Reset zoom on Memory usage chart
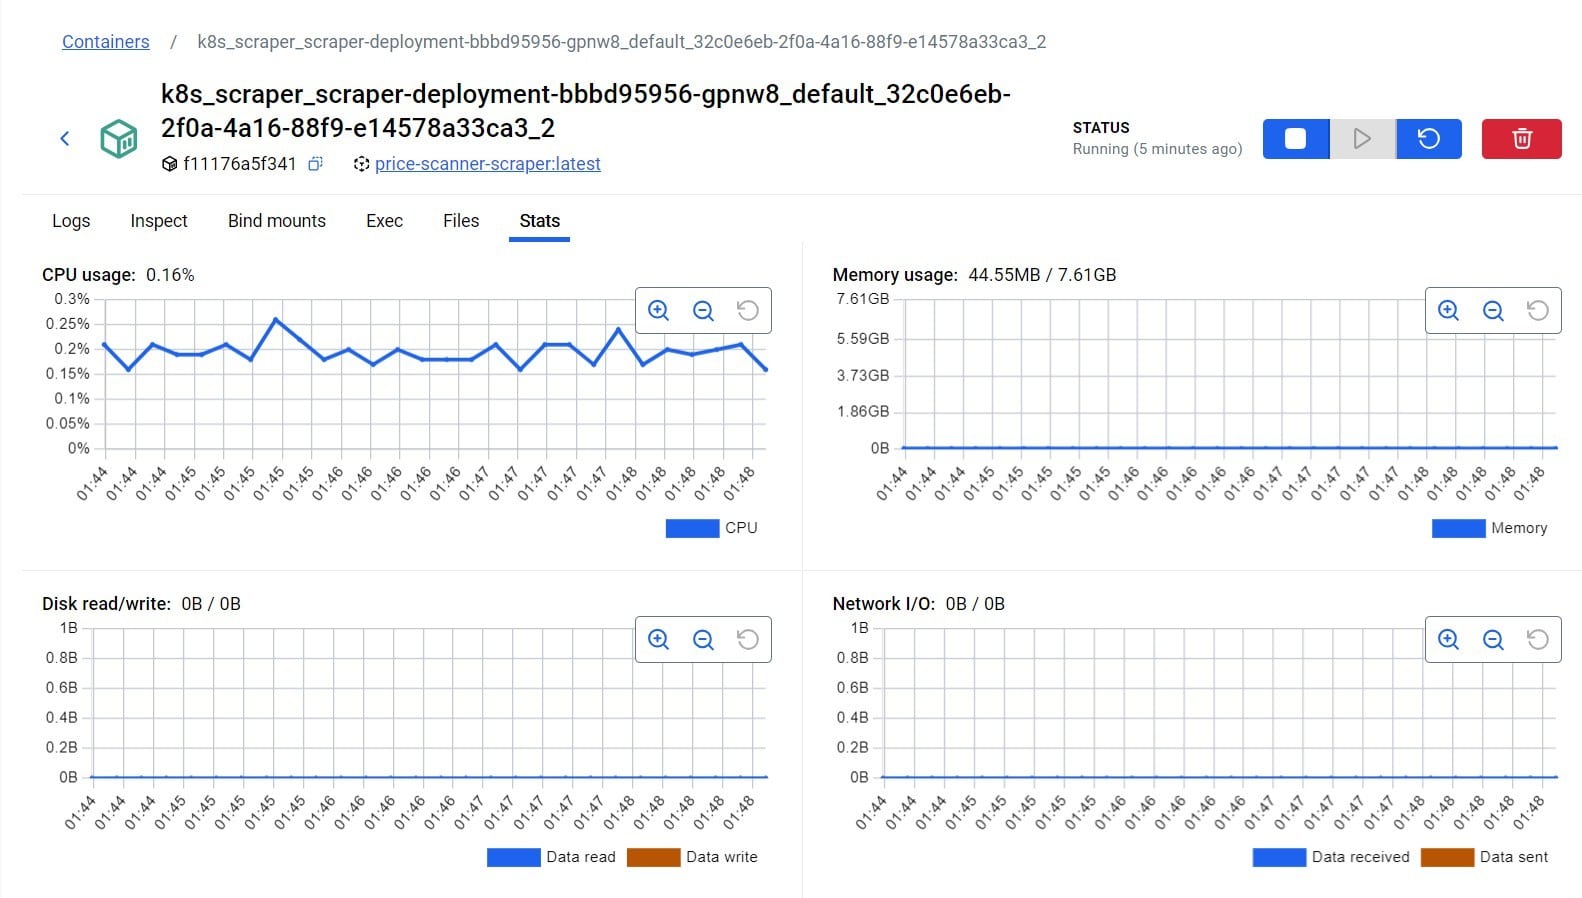 click(x=1537, y=311)
